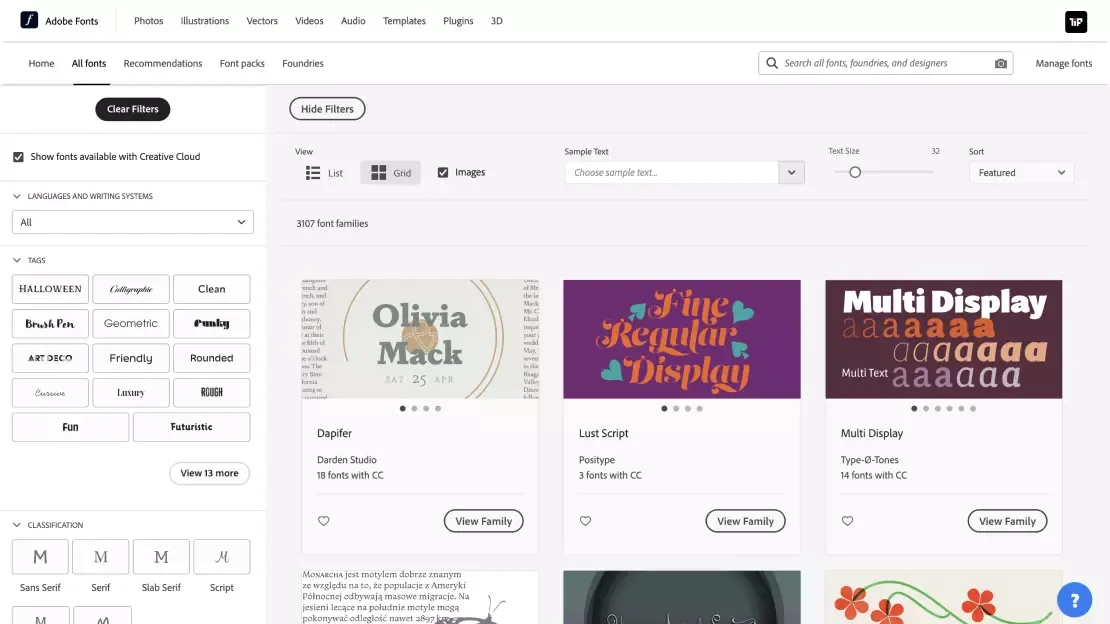The width and height of the screenshot is (1110, 624).
Task: Collapse the Tags section
Action: 17,261
